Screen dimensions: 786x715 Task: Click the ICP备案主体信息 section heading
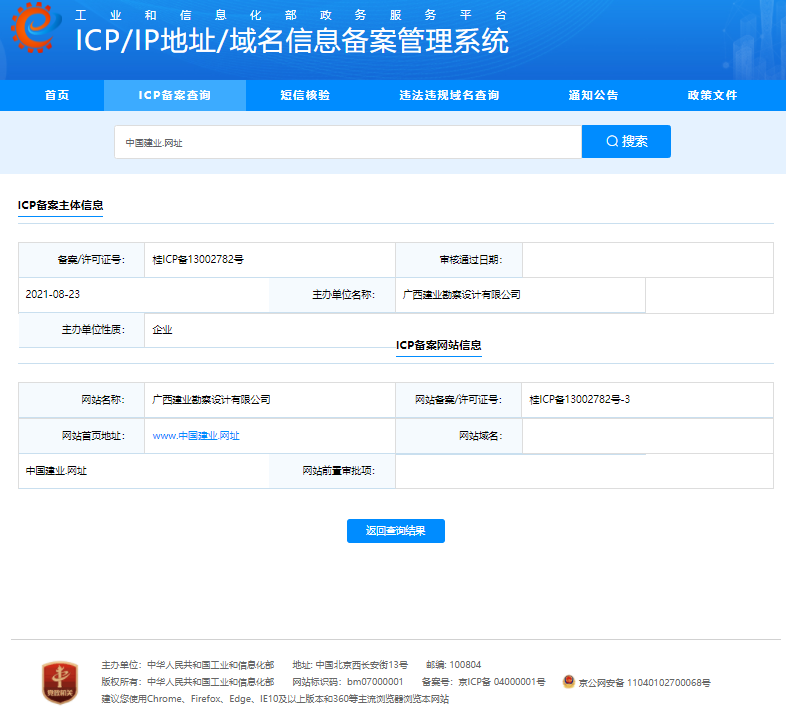60,205
